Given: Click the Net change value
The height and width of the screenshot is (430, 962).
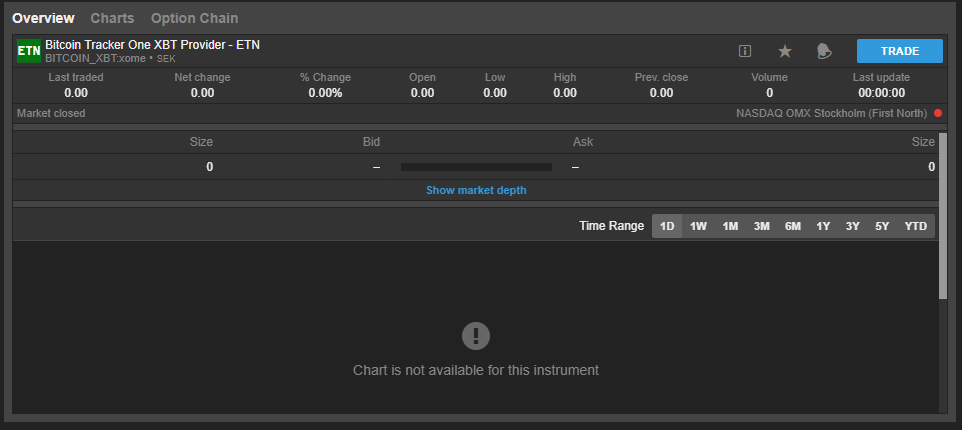Looking at the screenshot, I should [202, 93].
